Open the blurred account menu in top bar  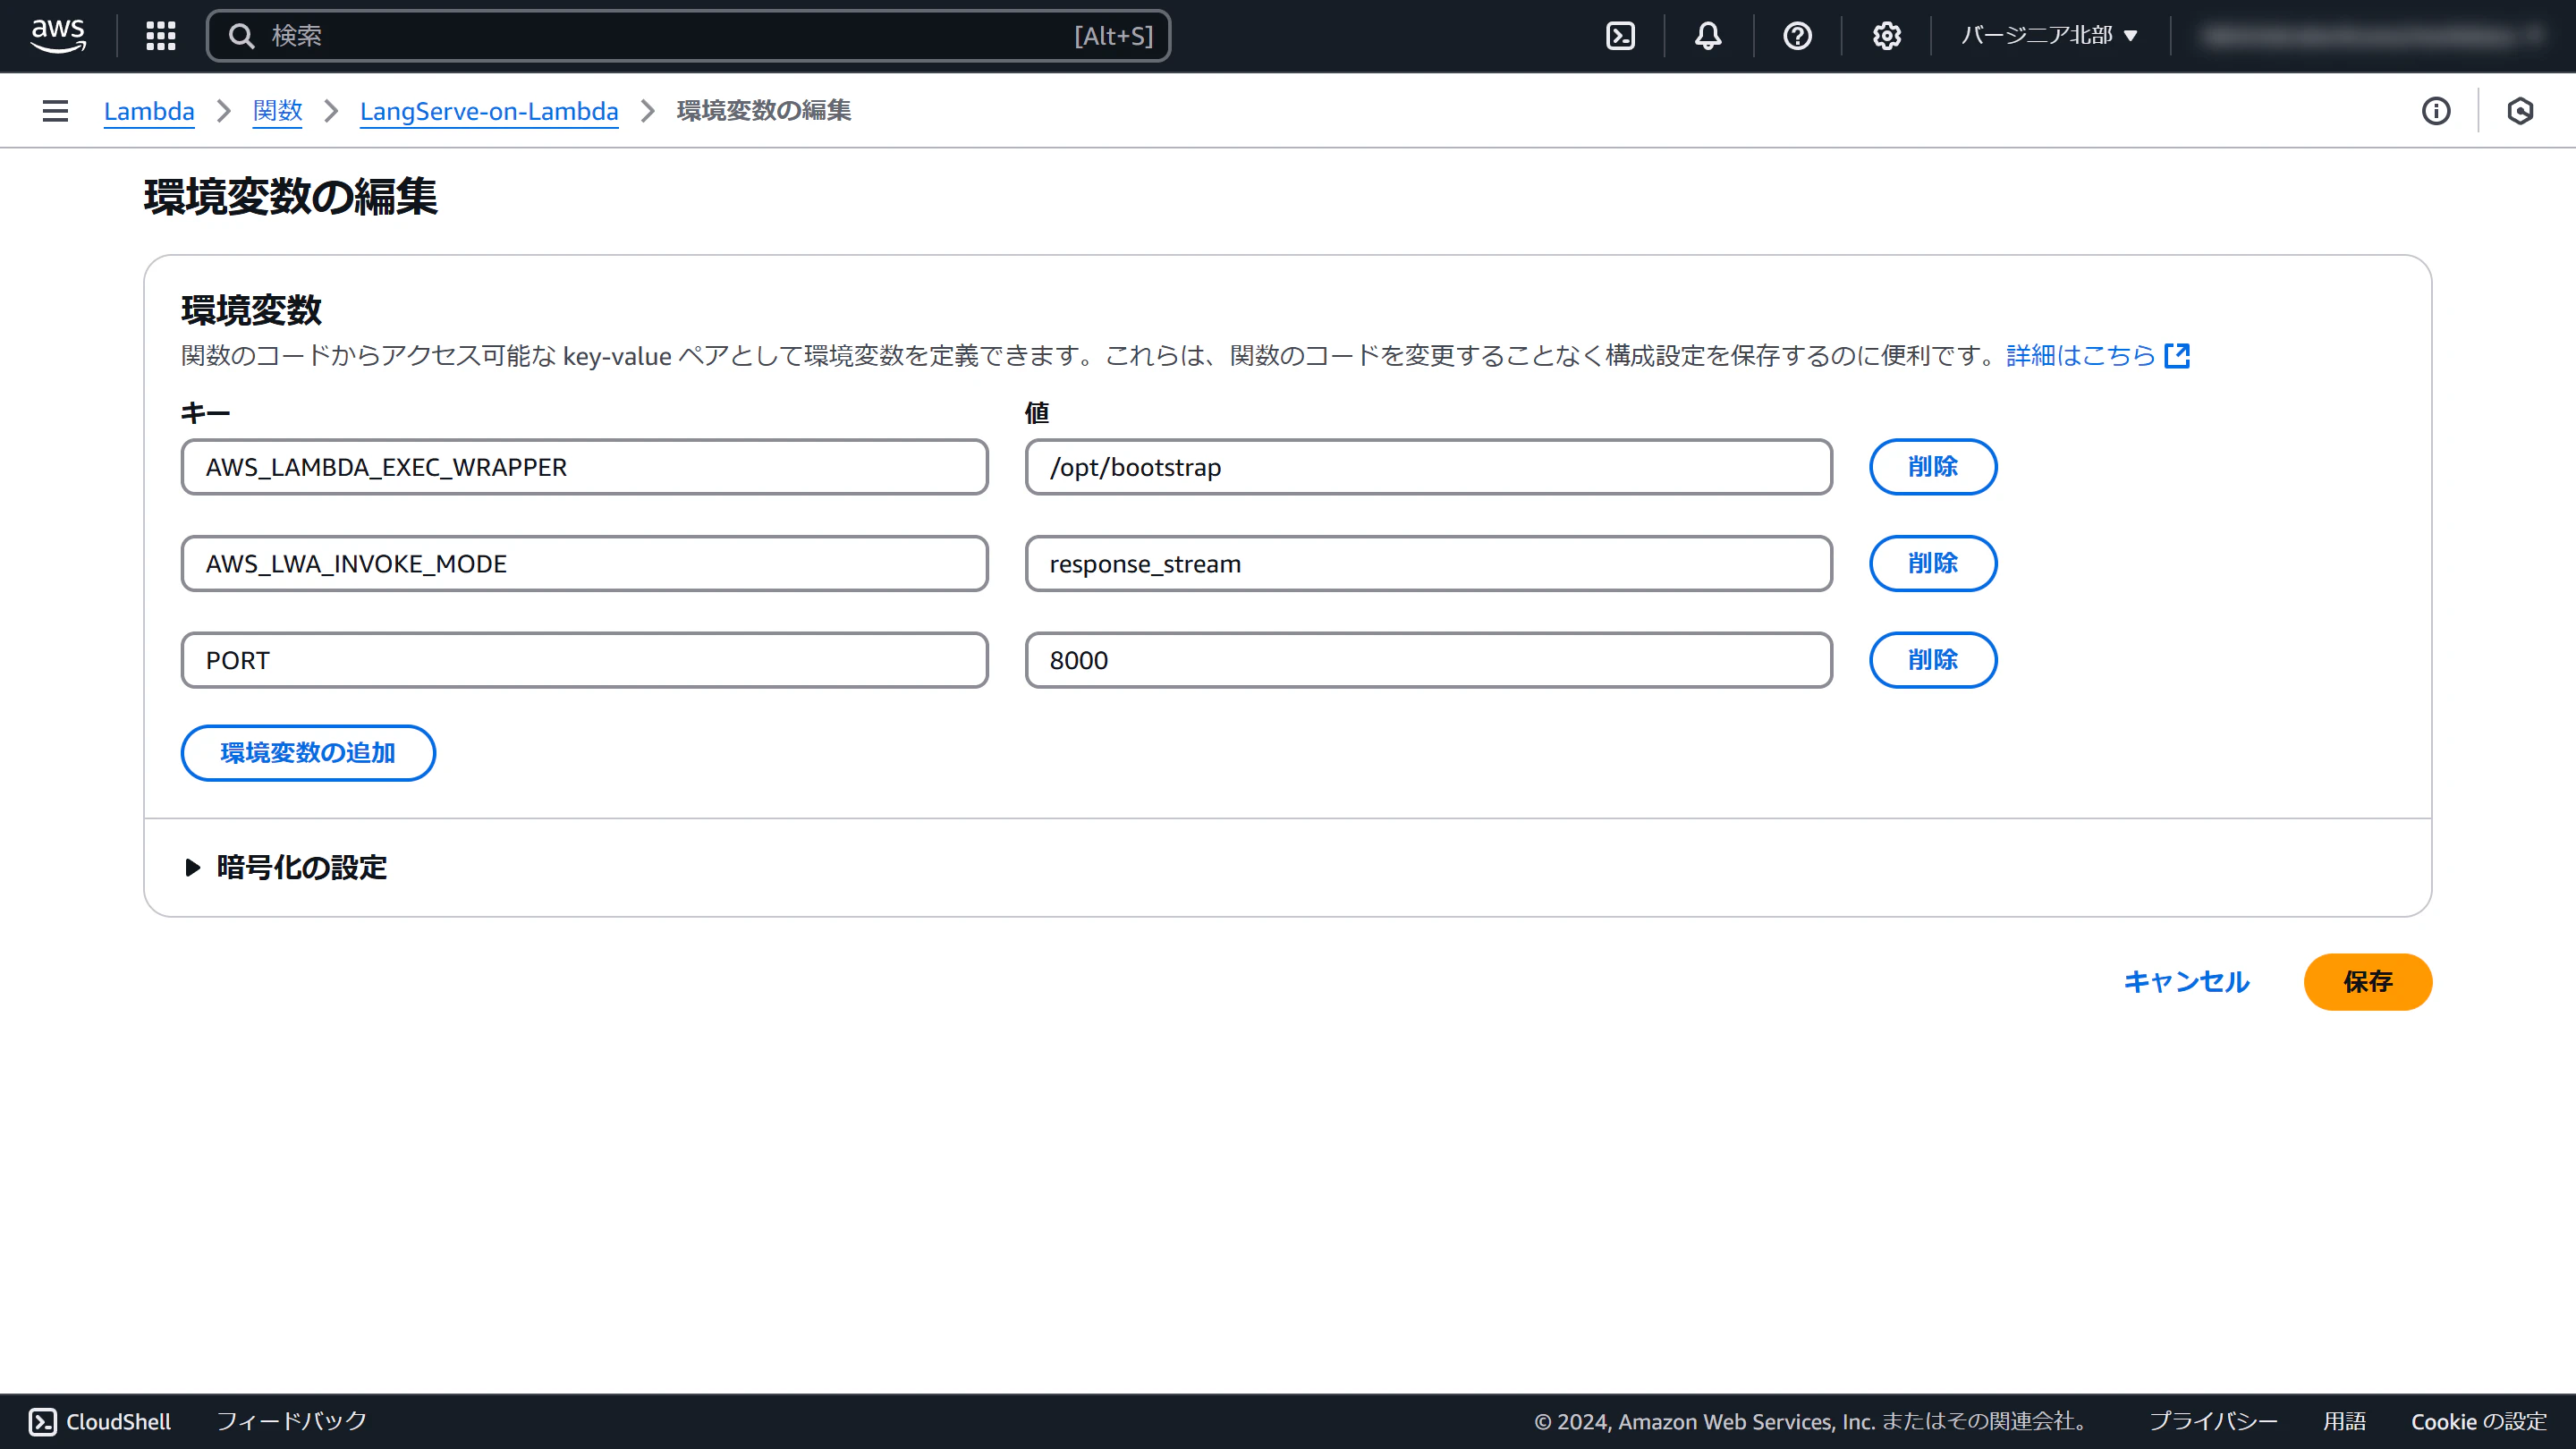2371,36
